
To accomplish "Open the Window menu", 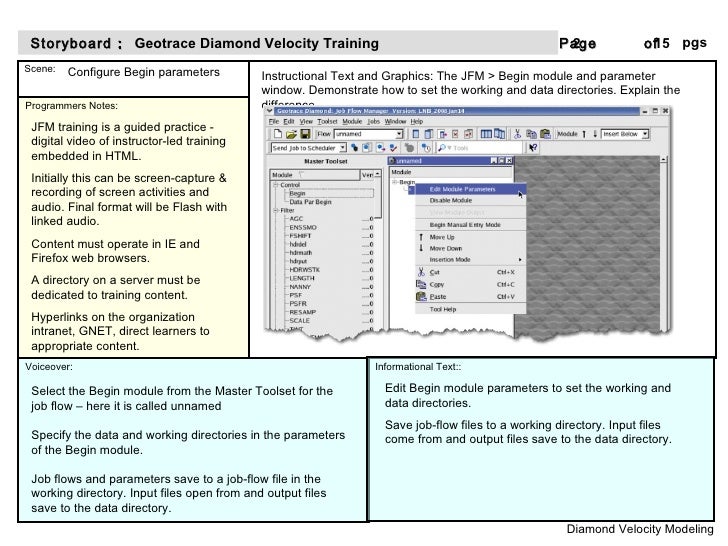I will (x=395, y=122).
